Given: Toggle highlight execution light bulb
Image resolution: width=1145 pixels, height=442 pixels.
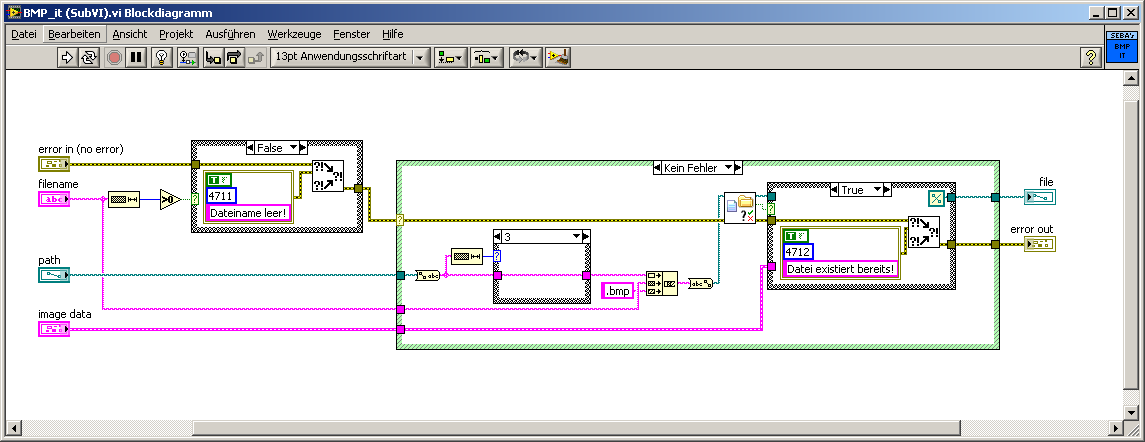Looking at the screenshot, I should coord(161,57).
